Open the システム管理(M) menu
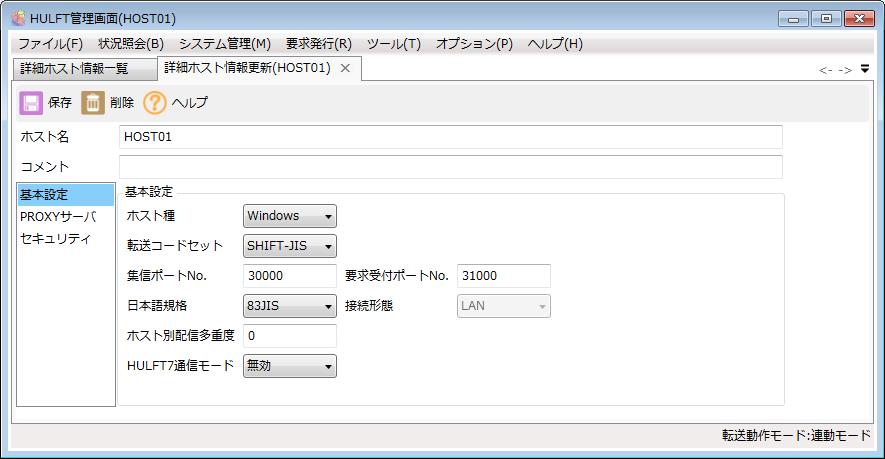Image resolution: width=885 pixels, height=459 pixels. tap(225, 44)
